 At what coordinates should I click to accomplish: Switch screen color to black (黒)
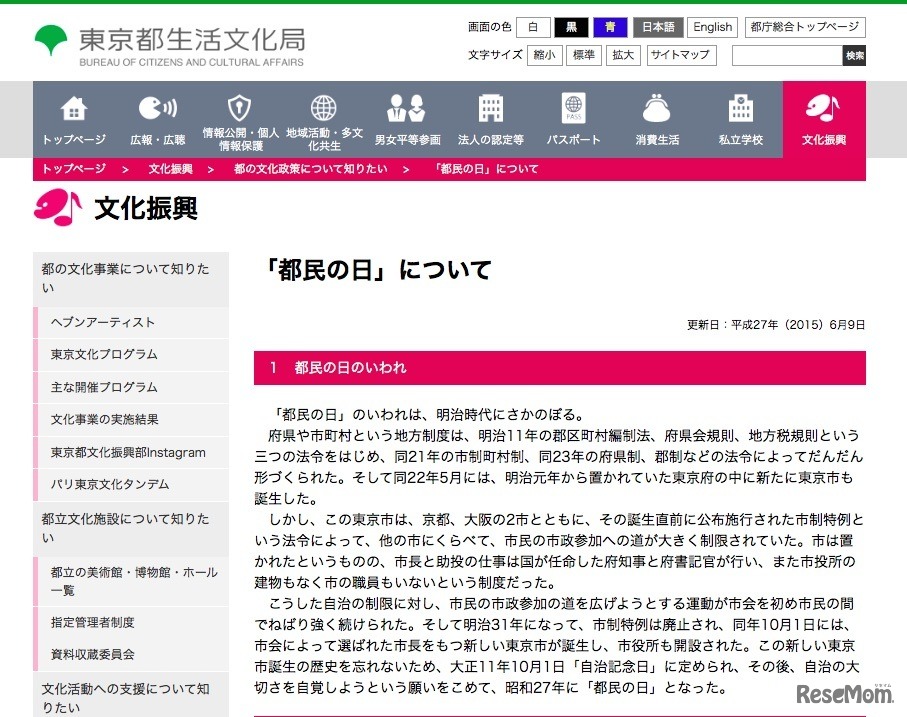point(571,28)
